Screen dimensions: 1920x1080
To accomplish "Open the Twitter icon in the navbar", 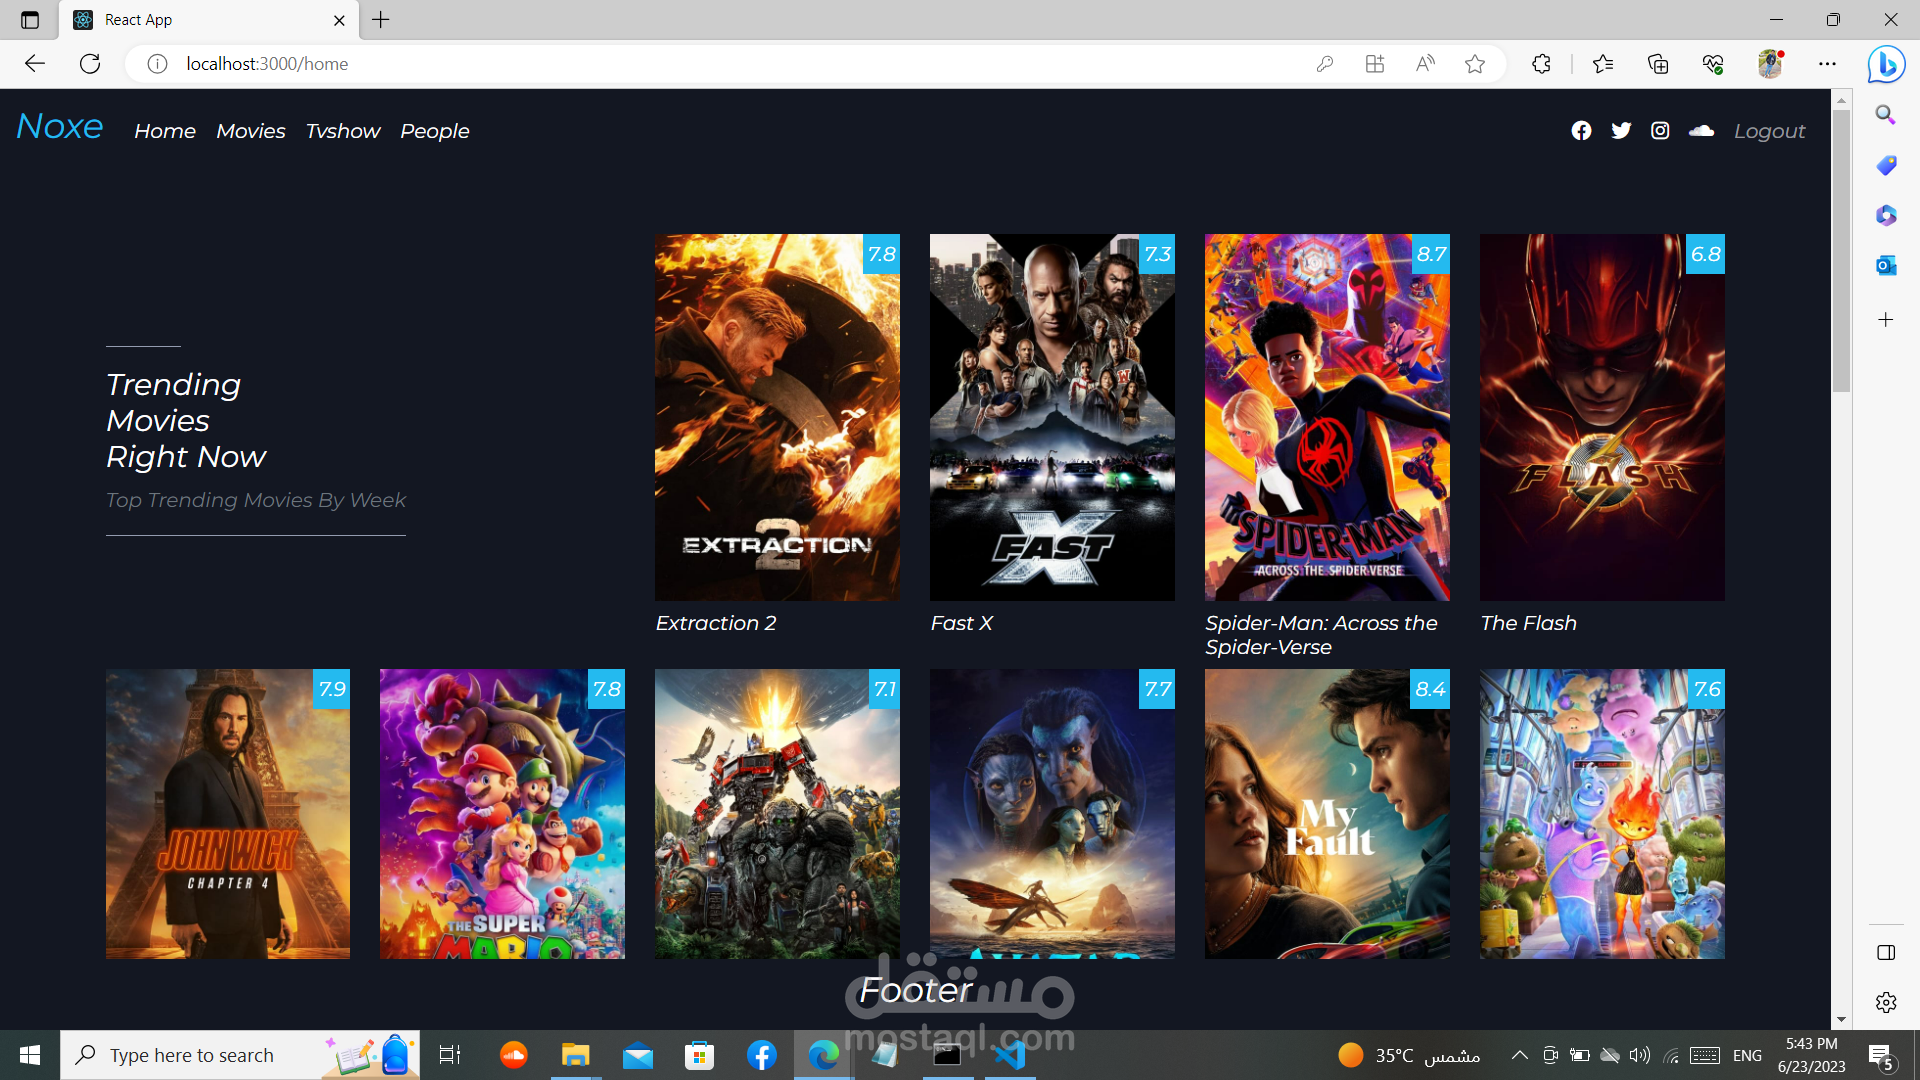I will [1621, 130].
